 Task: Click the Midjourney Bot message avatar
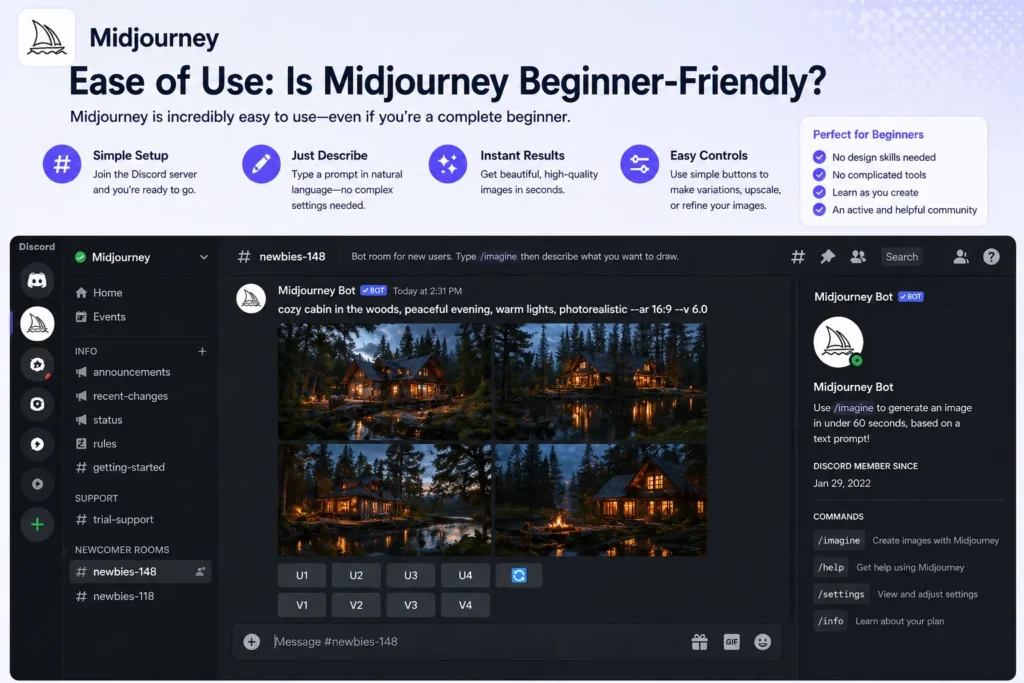[x=251, y=299]
